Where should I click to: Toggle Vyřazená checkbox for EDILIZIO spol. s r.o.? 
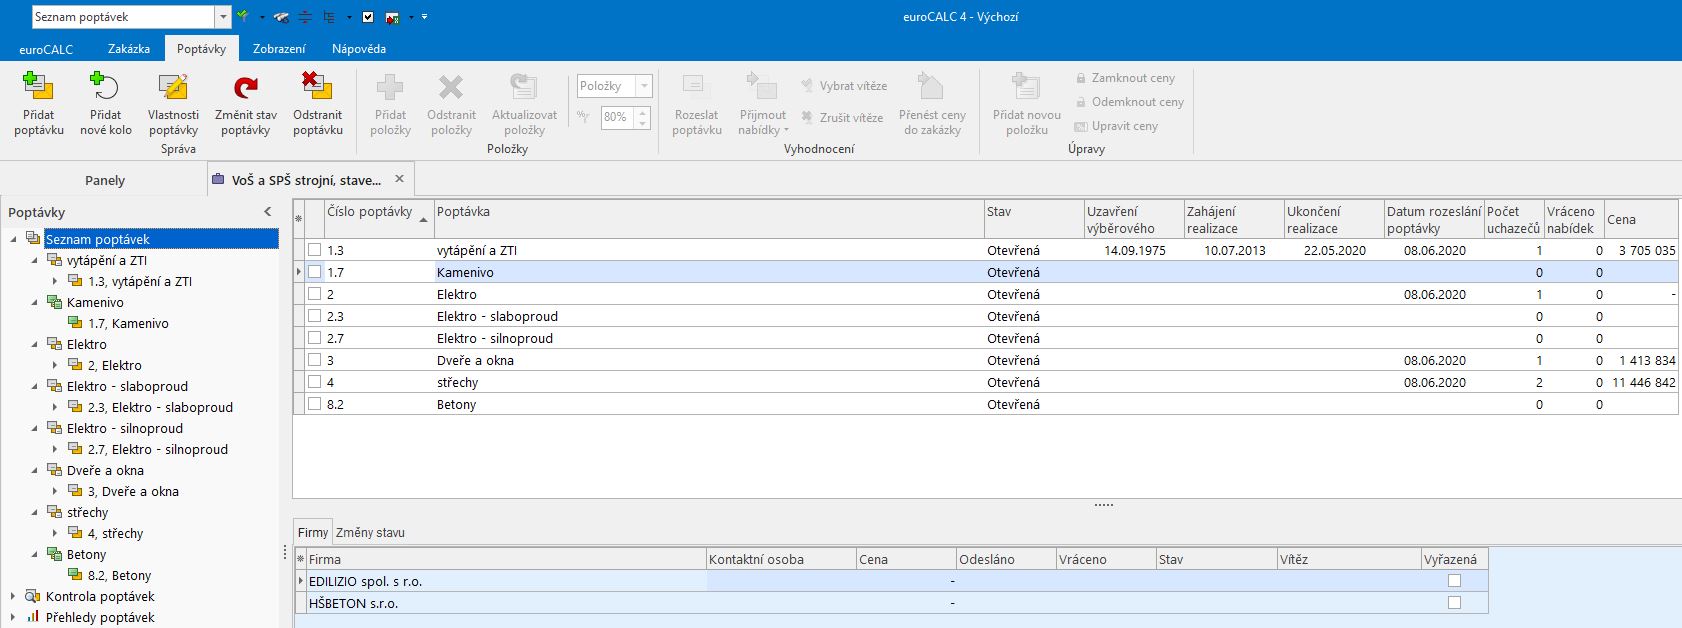(1454, 581)
